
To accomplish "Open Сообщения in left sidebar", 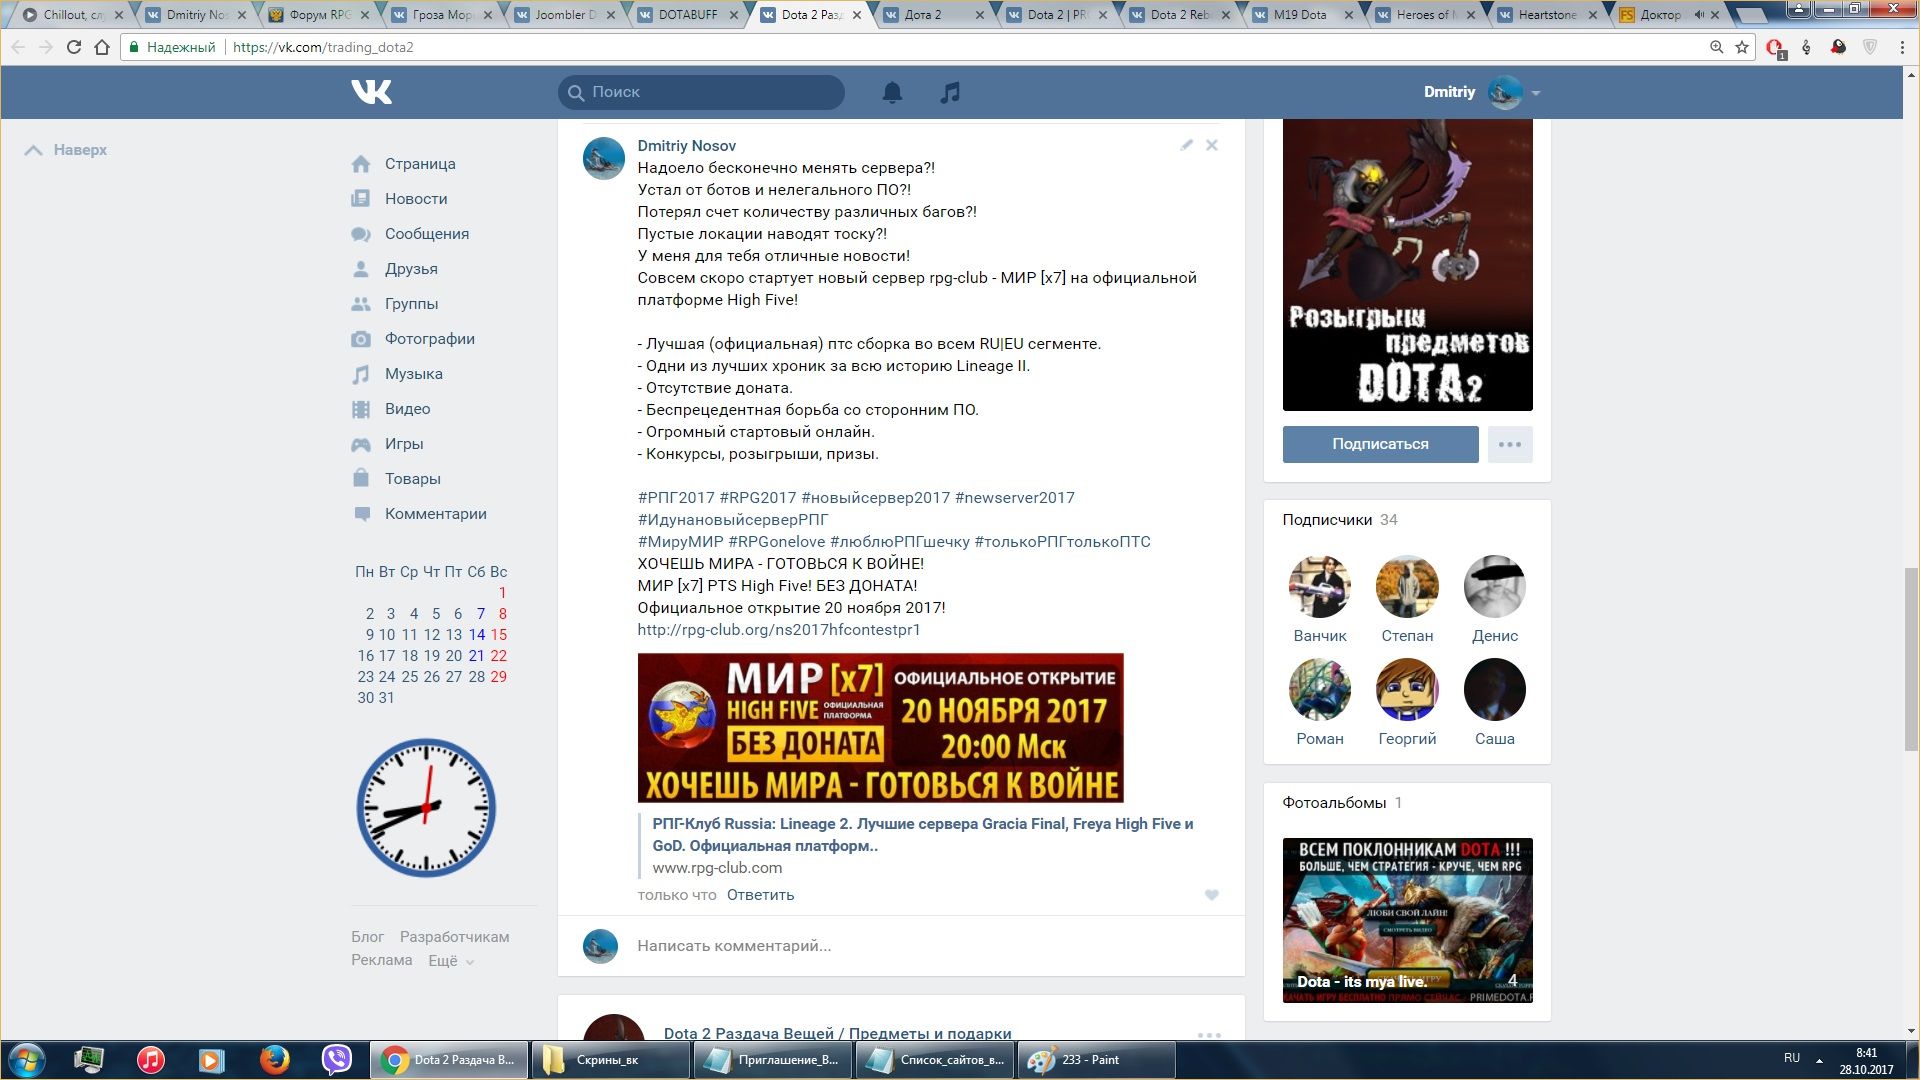I will 426,234.
